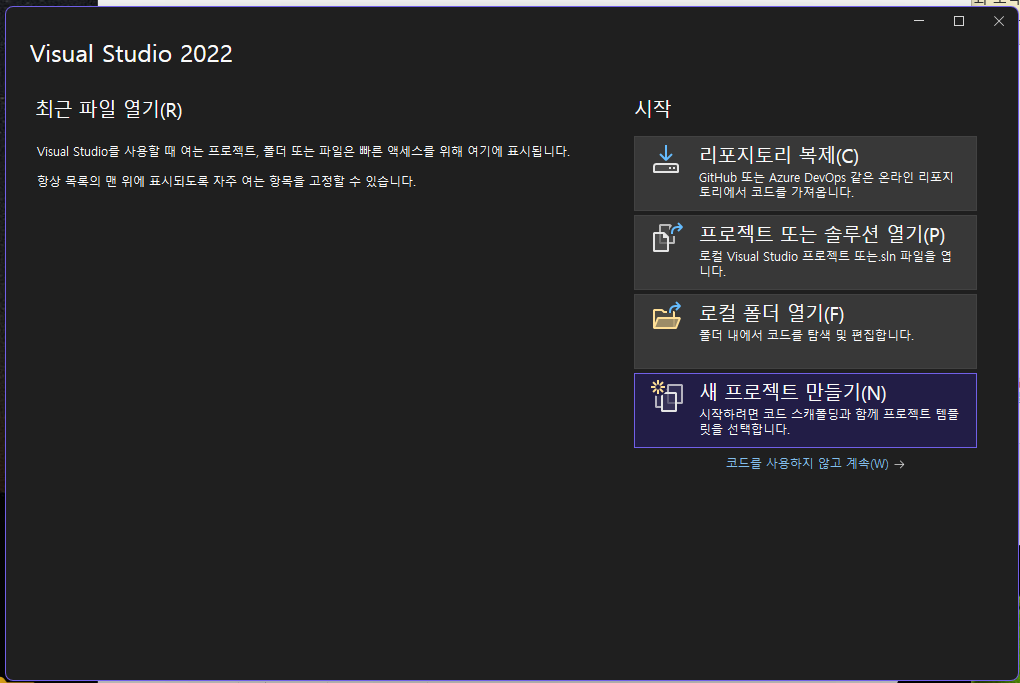Click the 시작하려면 코드 스캐폴딩 description text
The height and width of the screenshot is (683, 1020).
click(x=829, y=422)
